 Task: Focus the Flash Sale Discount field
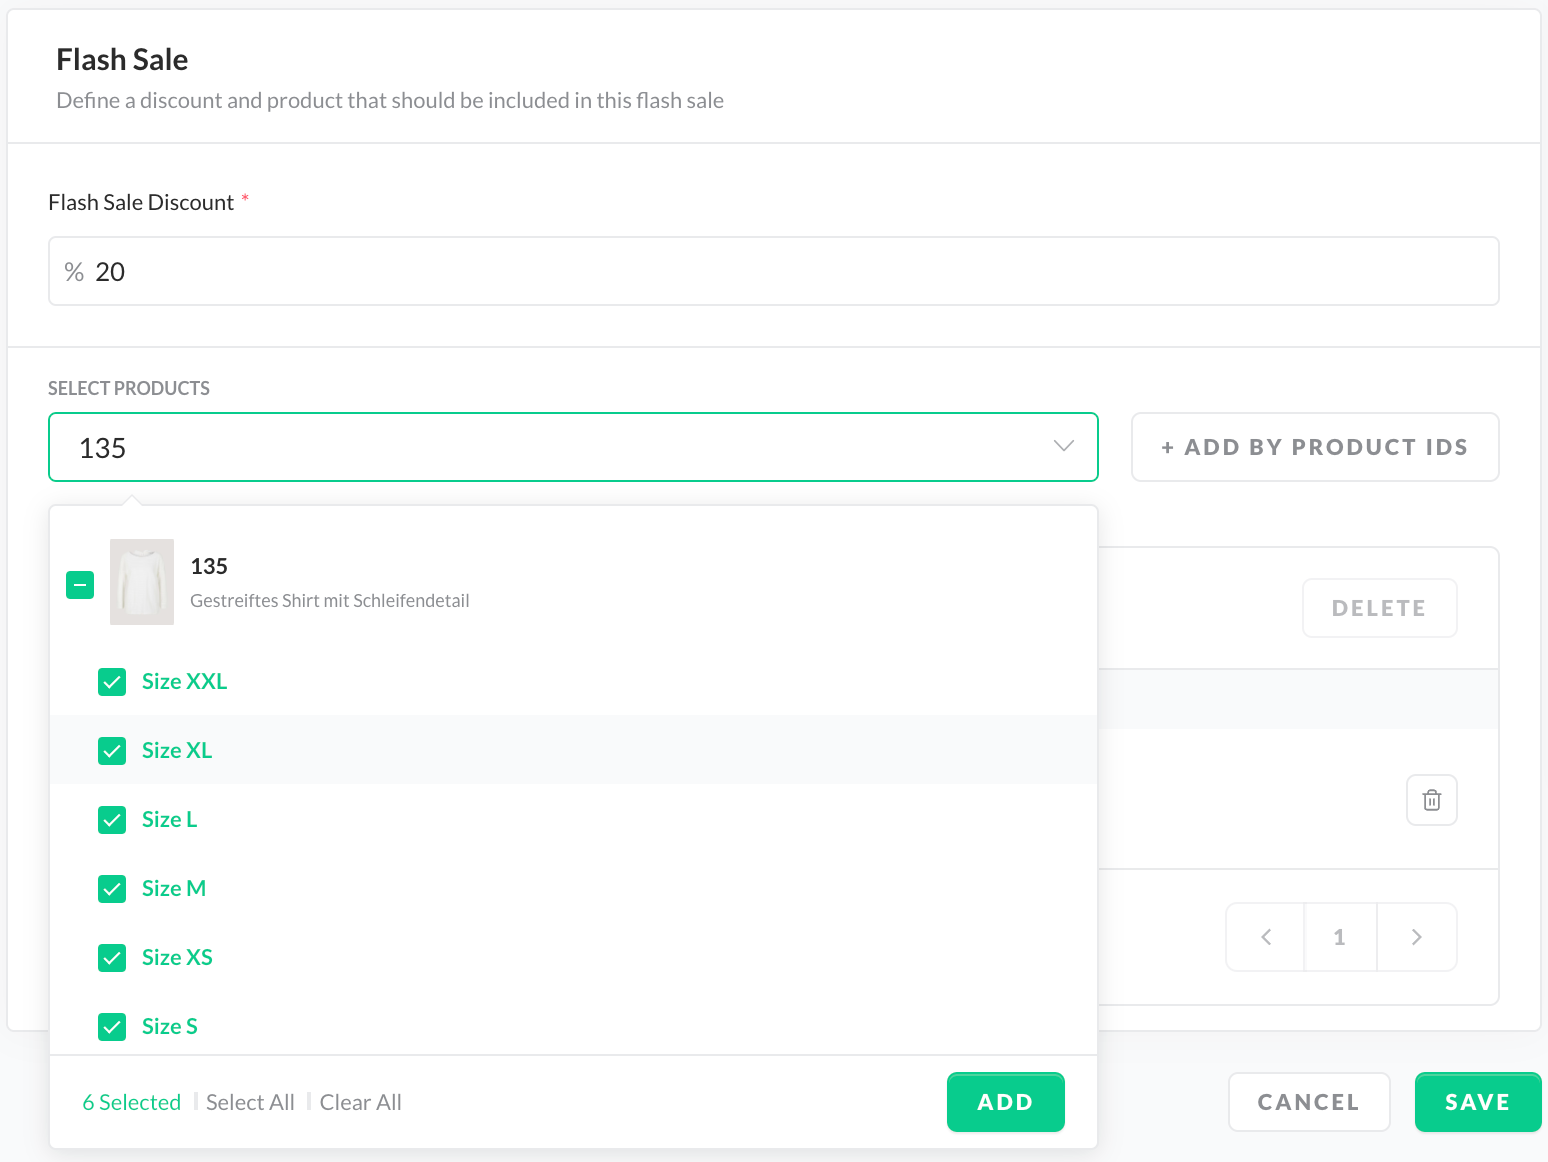tap(773, 272)
